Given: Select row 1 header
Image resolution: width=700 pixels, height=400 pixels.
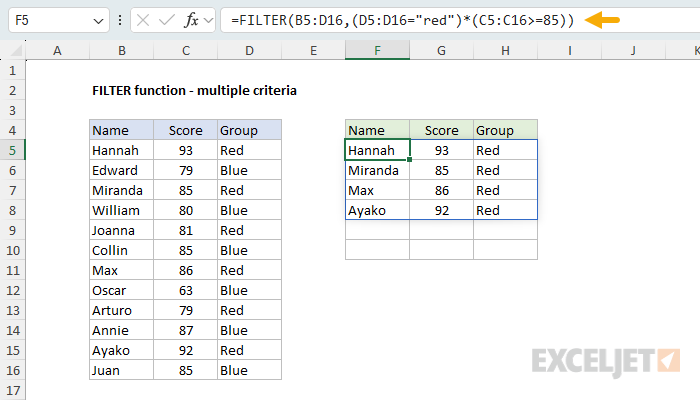Looking at the screenshot, I should point(12,71).
